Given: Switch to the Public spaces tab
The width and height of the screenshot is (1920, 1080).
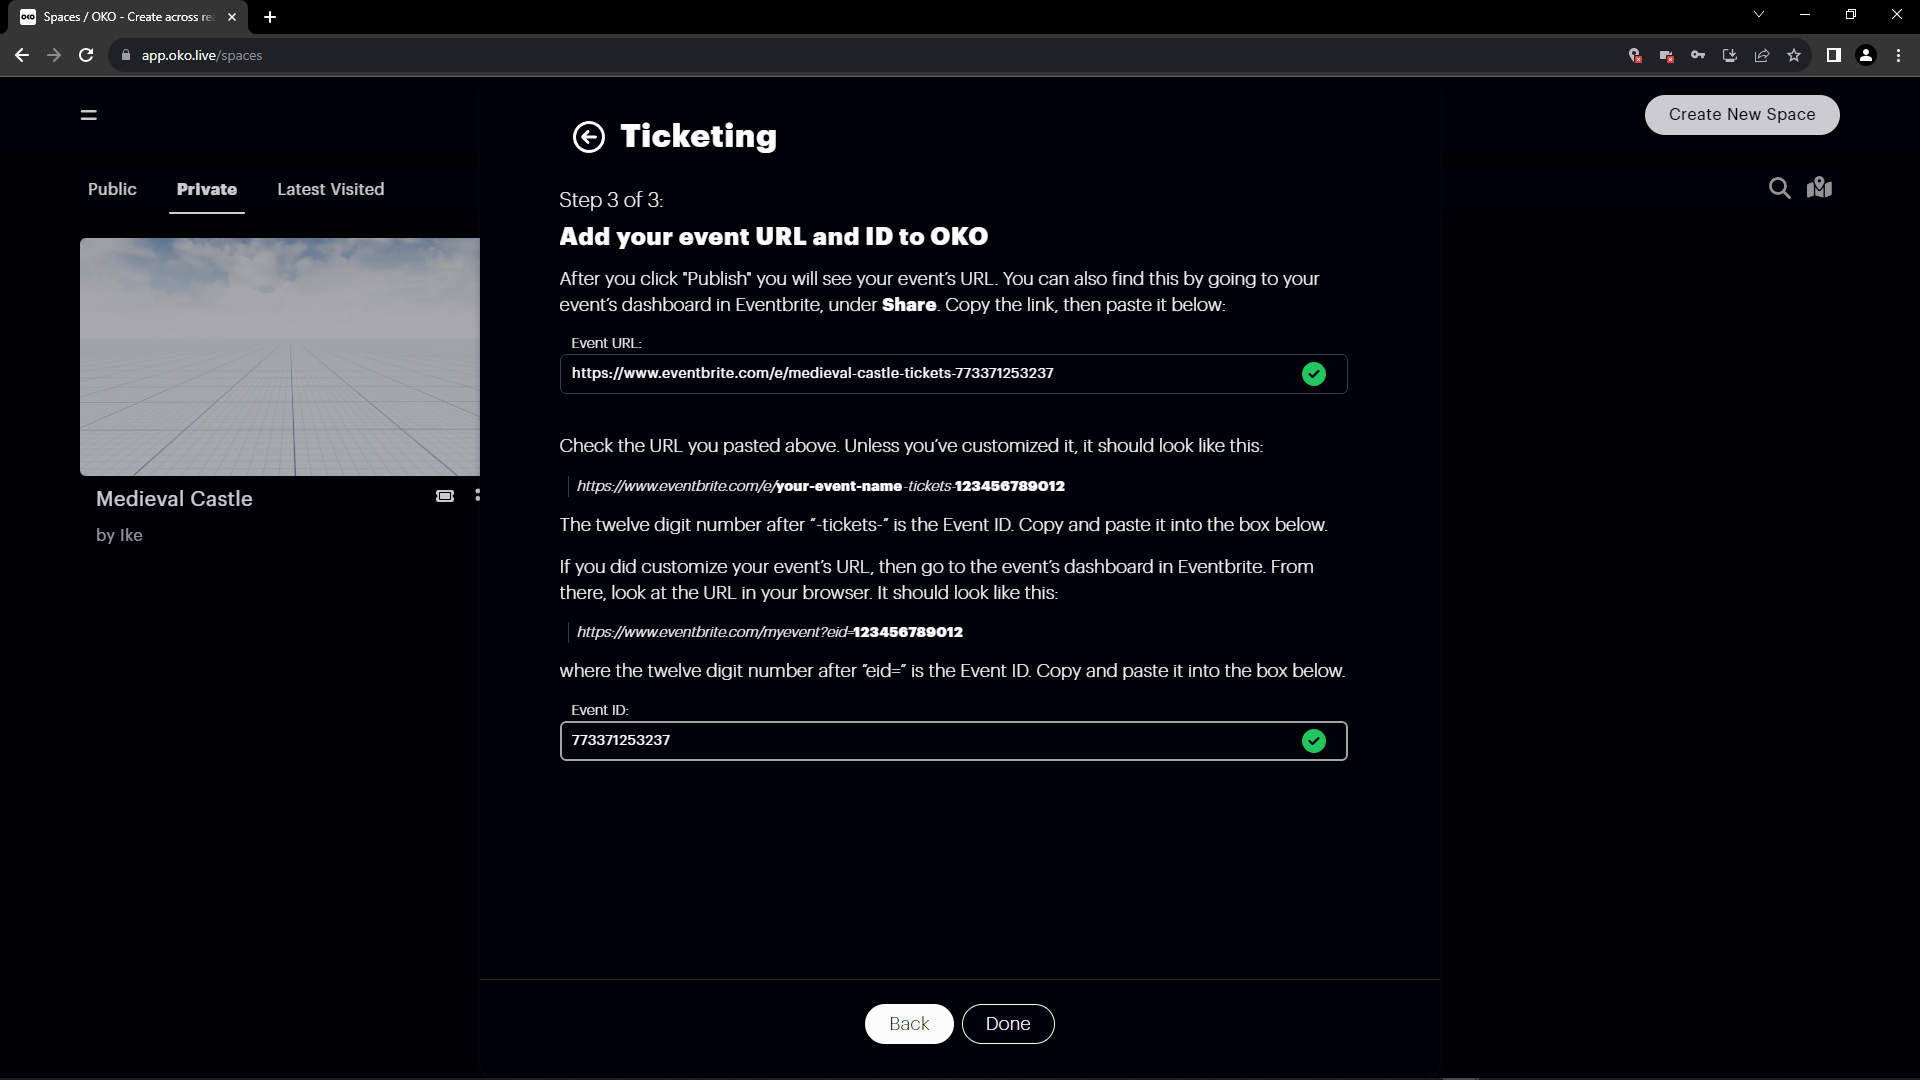Looking at the screenshot, I should click(x=111, y=189).
